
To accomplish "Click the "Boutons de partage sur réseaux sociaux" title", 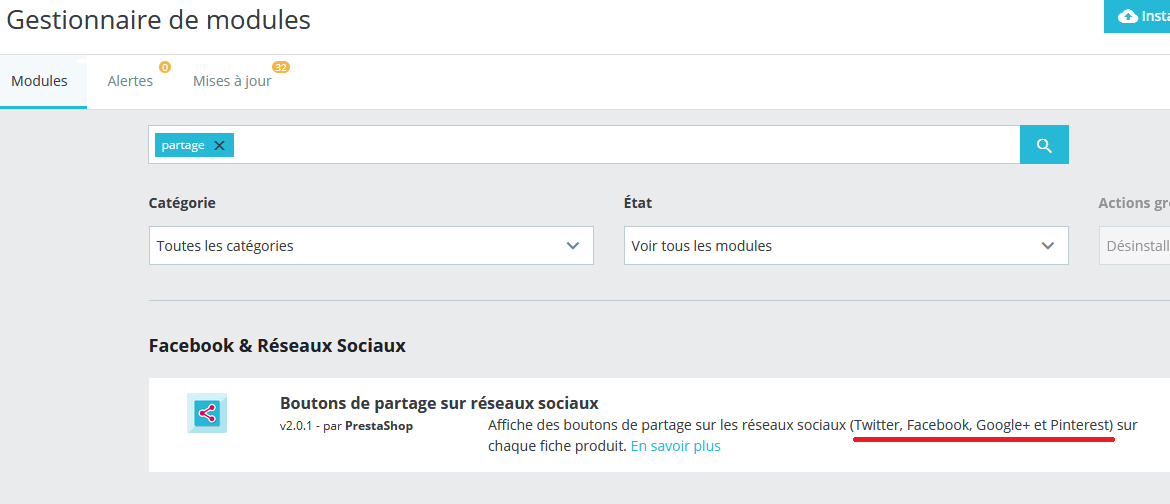I will point(439,403).
